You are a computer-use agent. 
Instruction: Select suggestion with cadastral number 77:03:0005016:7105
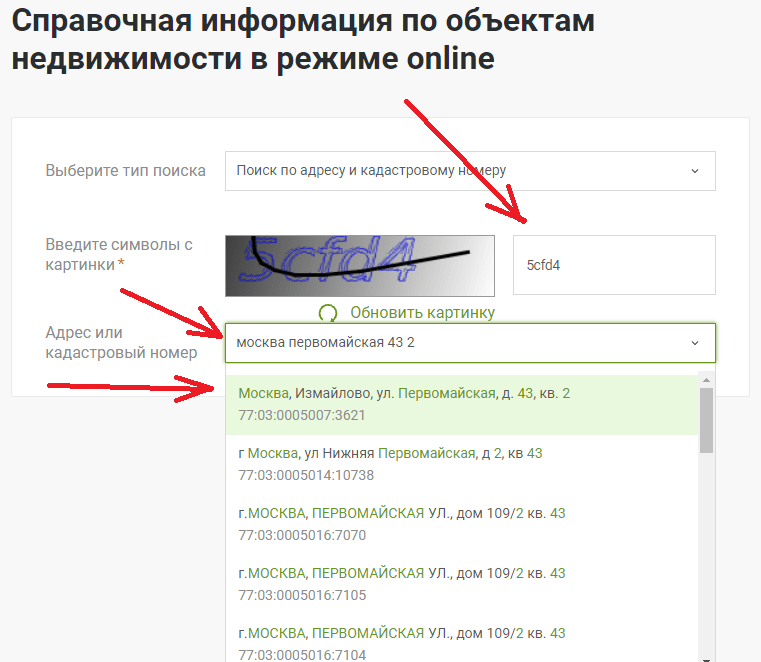462,584
